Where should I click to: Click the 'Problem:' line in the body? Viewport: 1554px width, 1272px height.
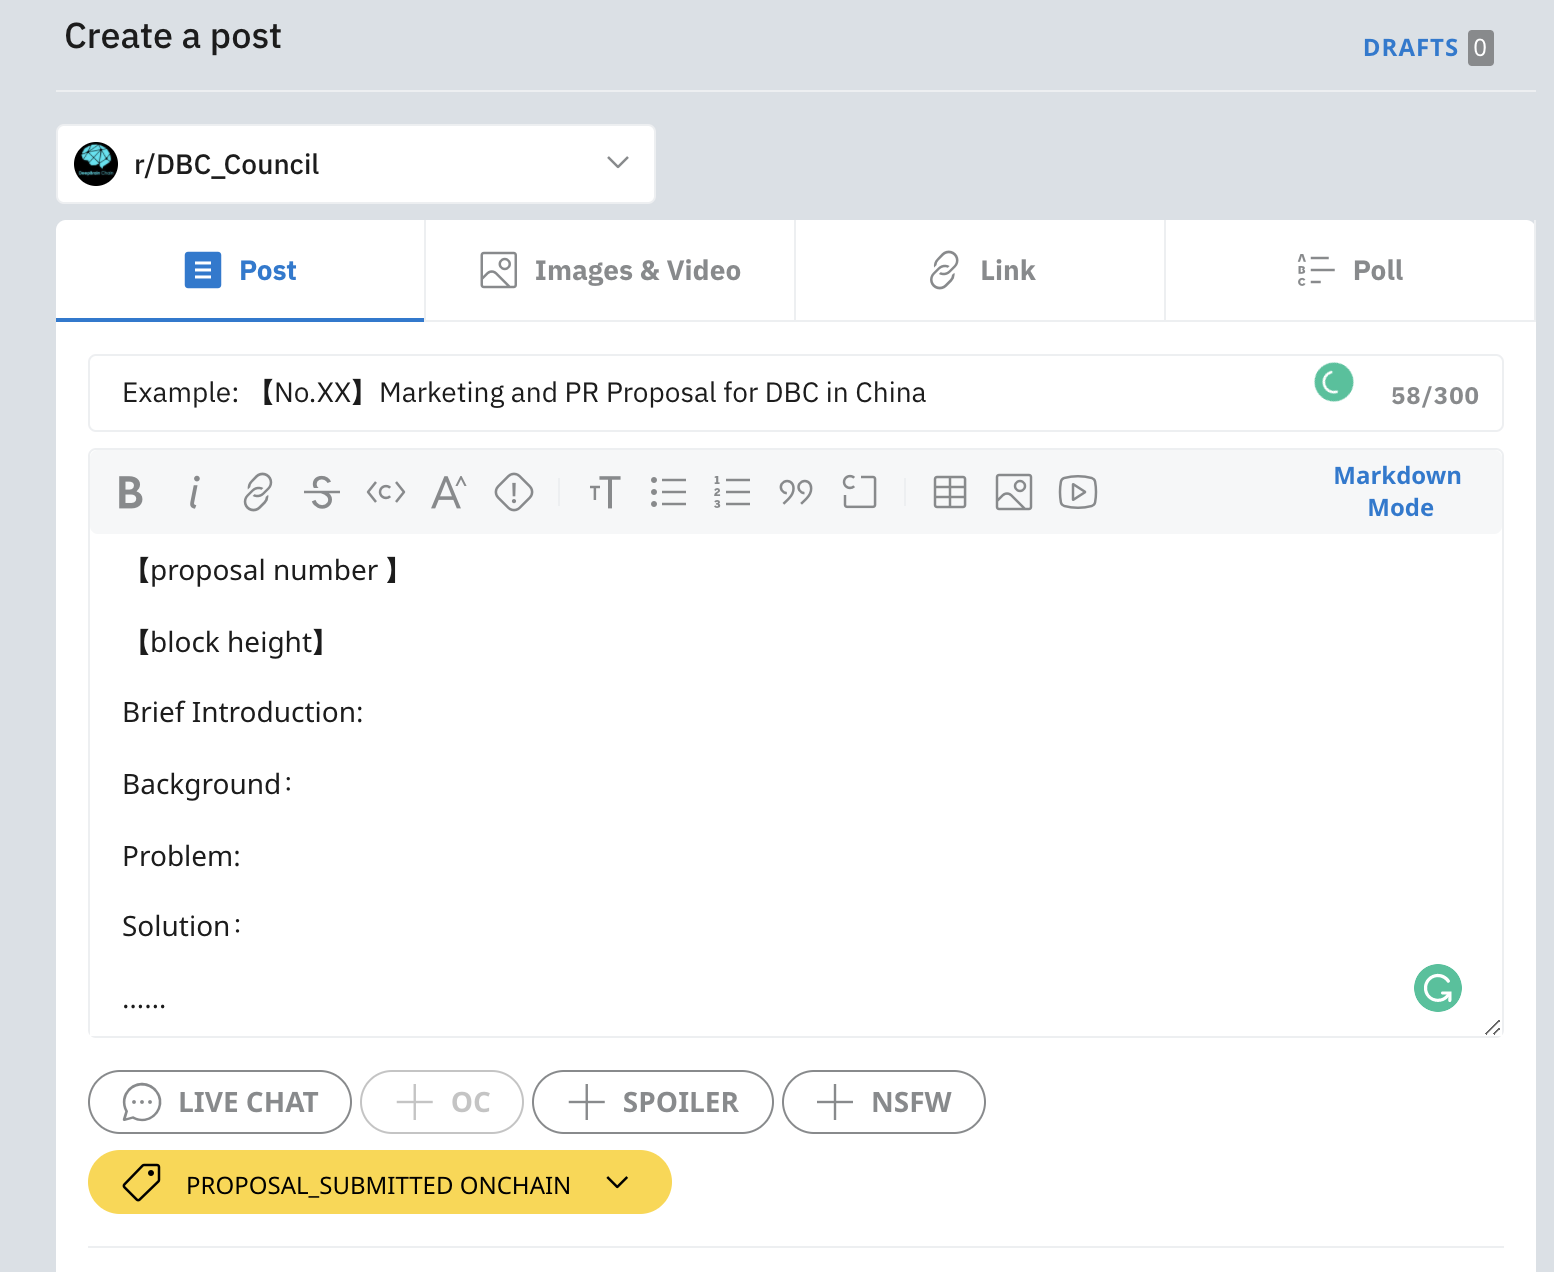pyautogui.click(x=182, y=856)
